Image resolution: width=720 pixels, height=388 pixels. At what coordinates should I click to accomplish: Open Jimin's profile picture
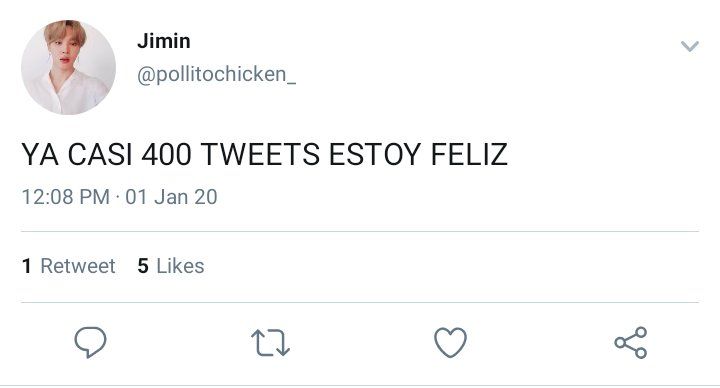(68, 67)
